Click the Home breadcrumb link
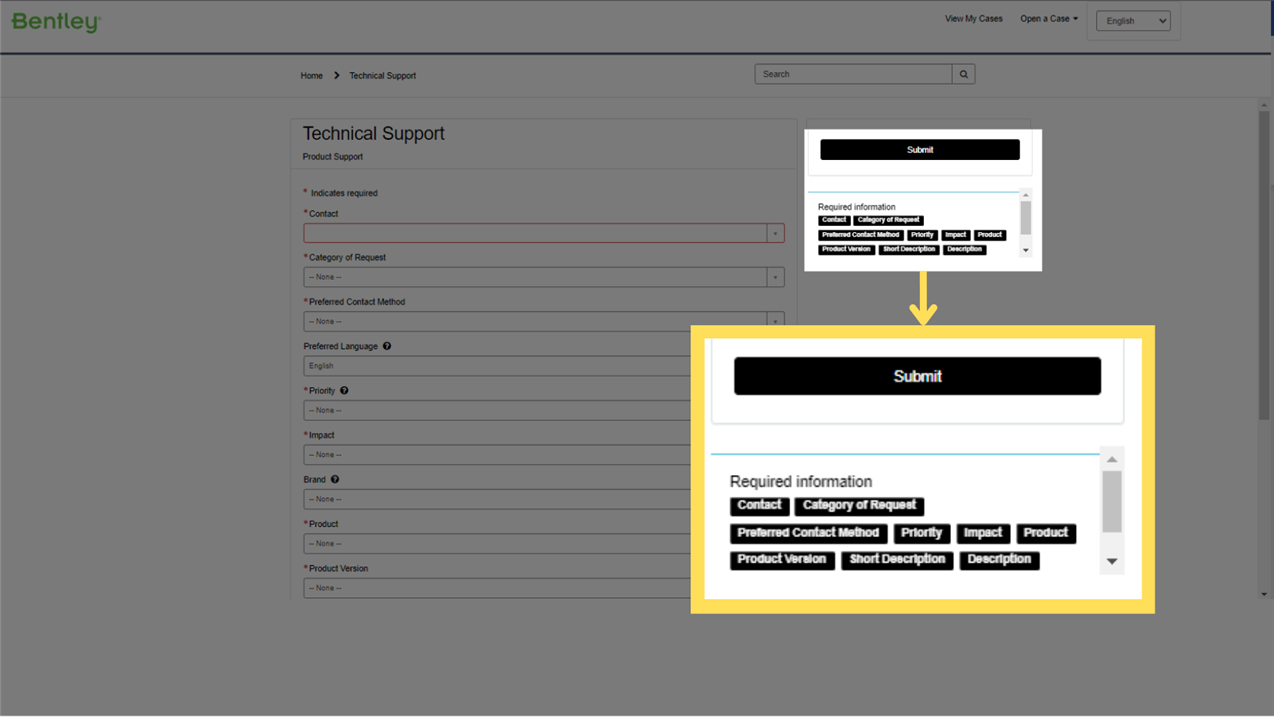 tap(312, 76)
